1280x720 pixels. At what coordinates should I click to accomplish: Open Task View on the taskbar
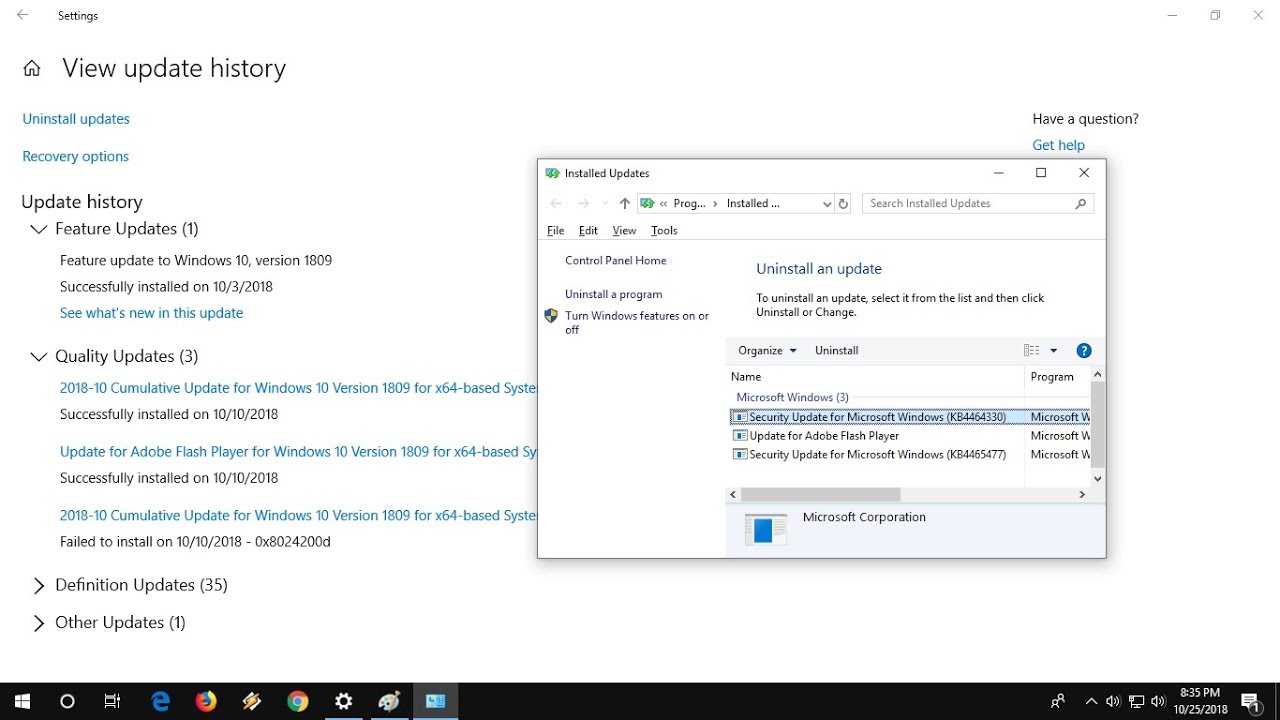(x=112, y=701)
